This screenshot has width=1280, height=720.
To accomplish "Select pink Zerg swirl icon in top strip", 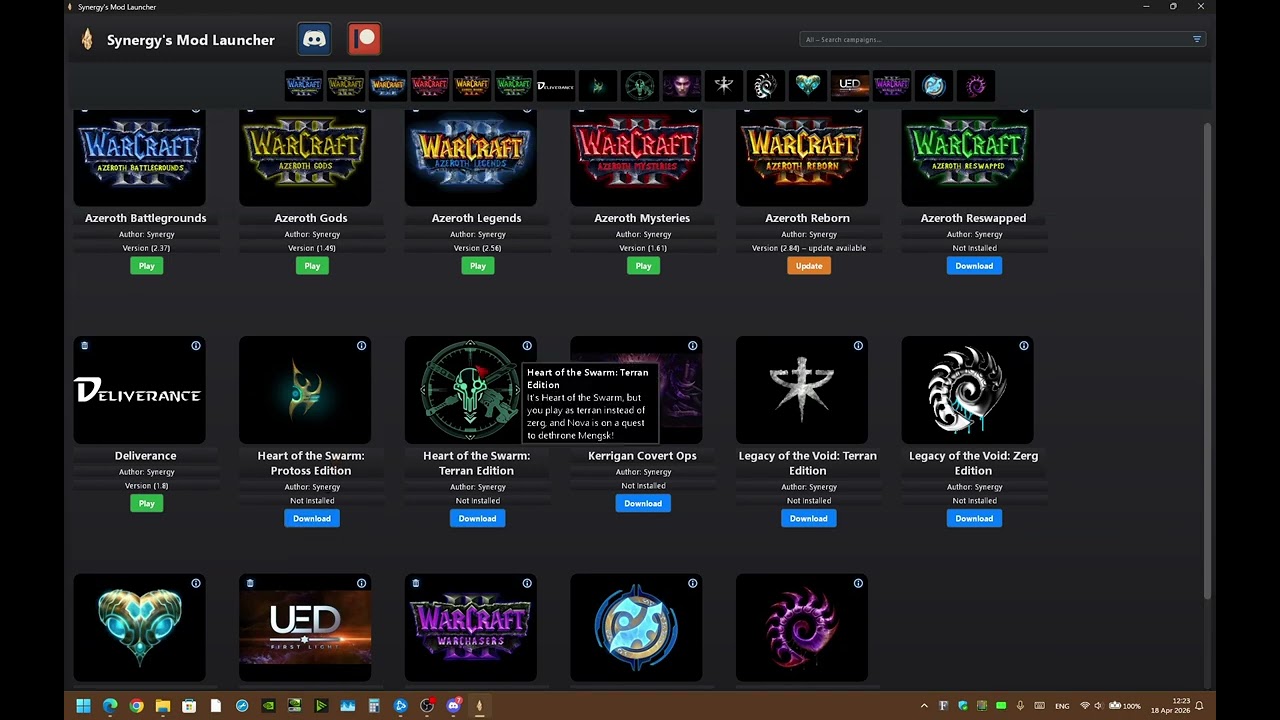I will tap(975, 85).
